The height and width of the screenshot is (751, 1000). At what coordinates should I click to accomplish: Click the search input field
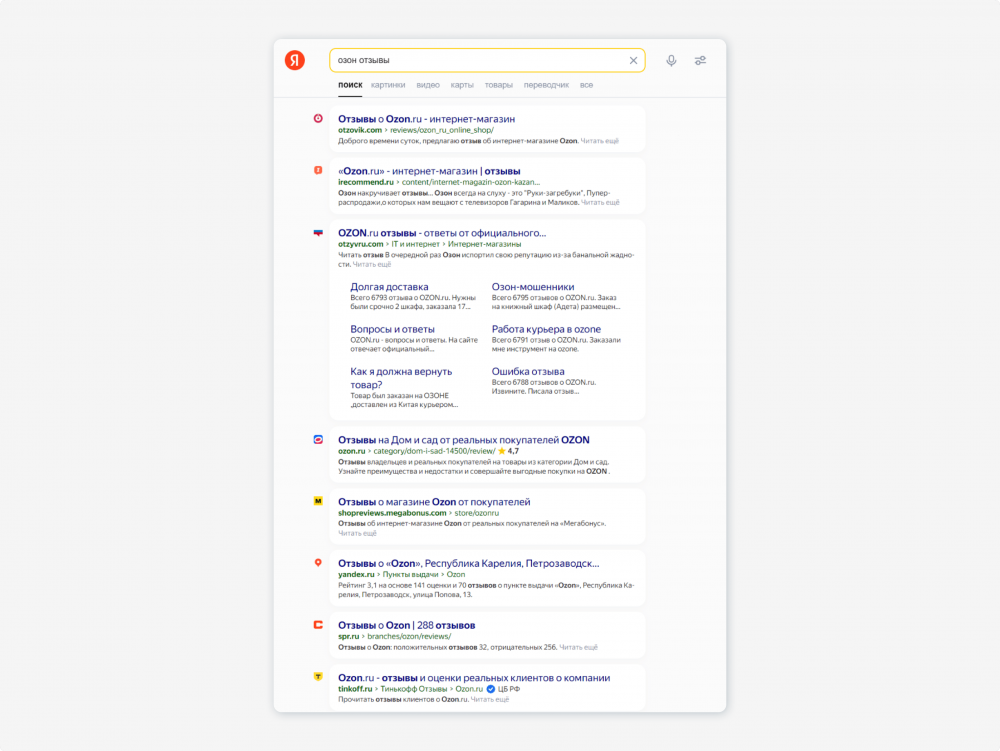pyautogui.click(x=475, y=61)
